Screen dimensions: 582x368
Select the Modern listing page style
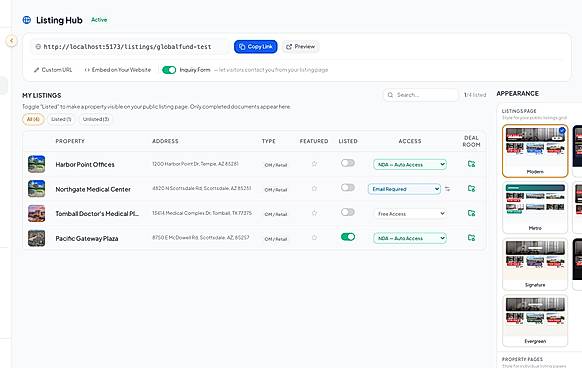[x=535, y=151]
